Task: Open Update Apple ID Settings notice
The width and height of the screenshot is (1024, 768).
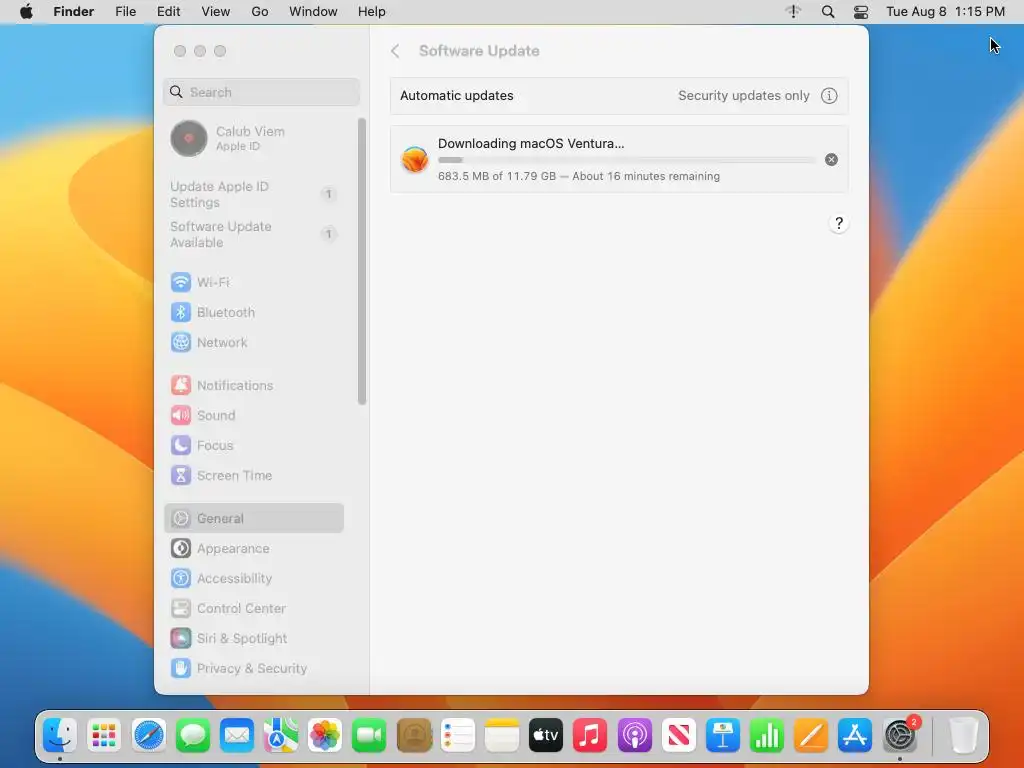Action: pos(253,194)
